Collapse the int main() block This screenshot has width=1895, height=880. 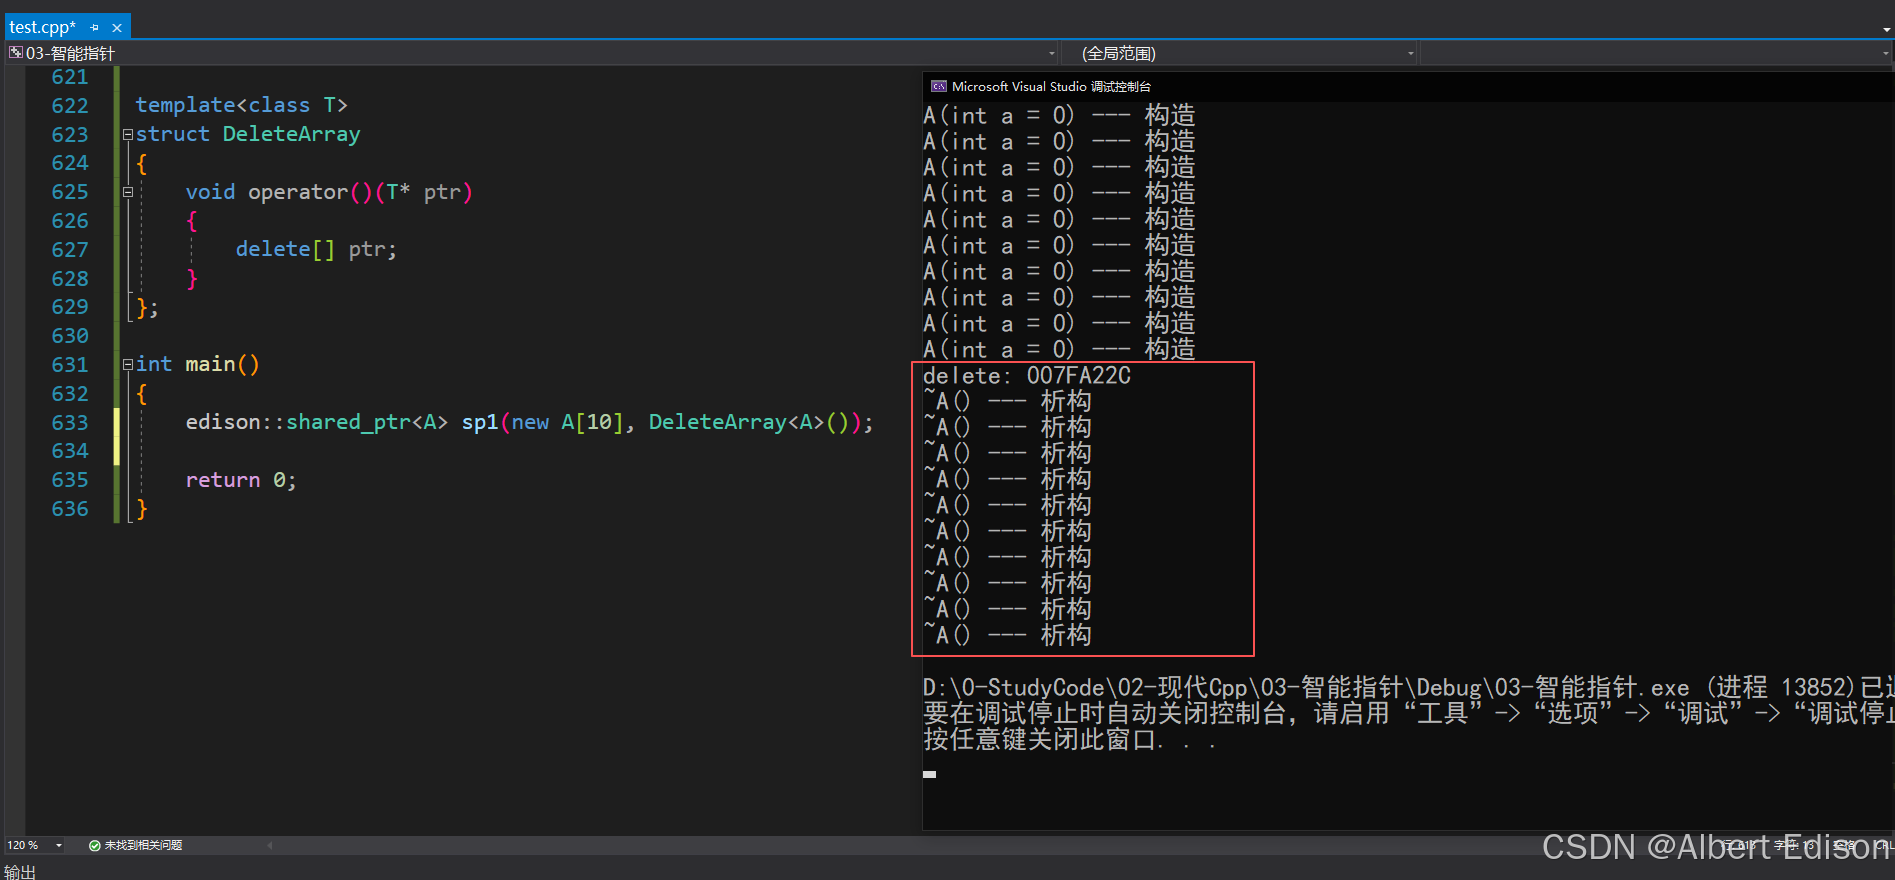tap(128, 365)
